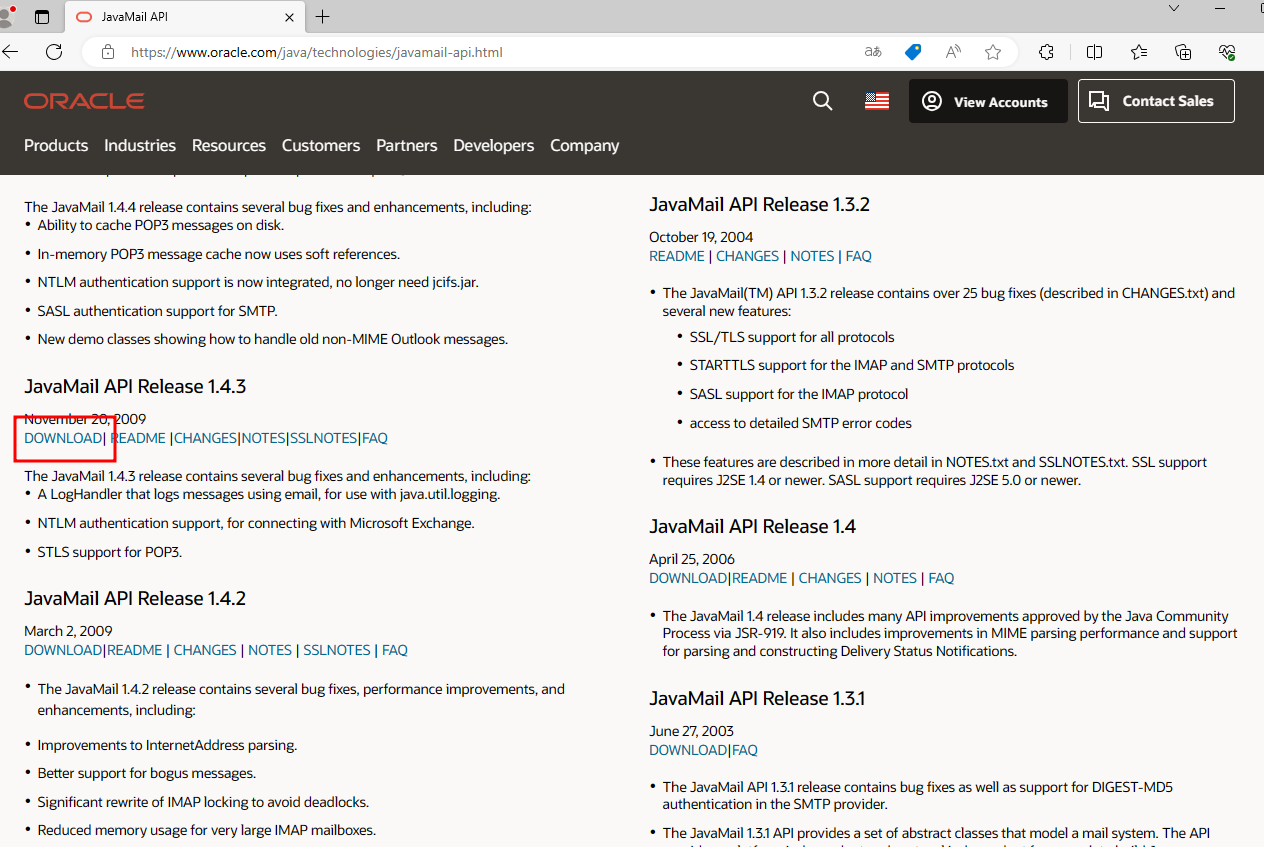
Task: Open SSLNOTES for Release 1.4.2
Action: (x=337, y=650)
